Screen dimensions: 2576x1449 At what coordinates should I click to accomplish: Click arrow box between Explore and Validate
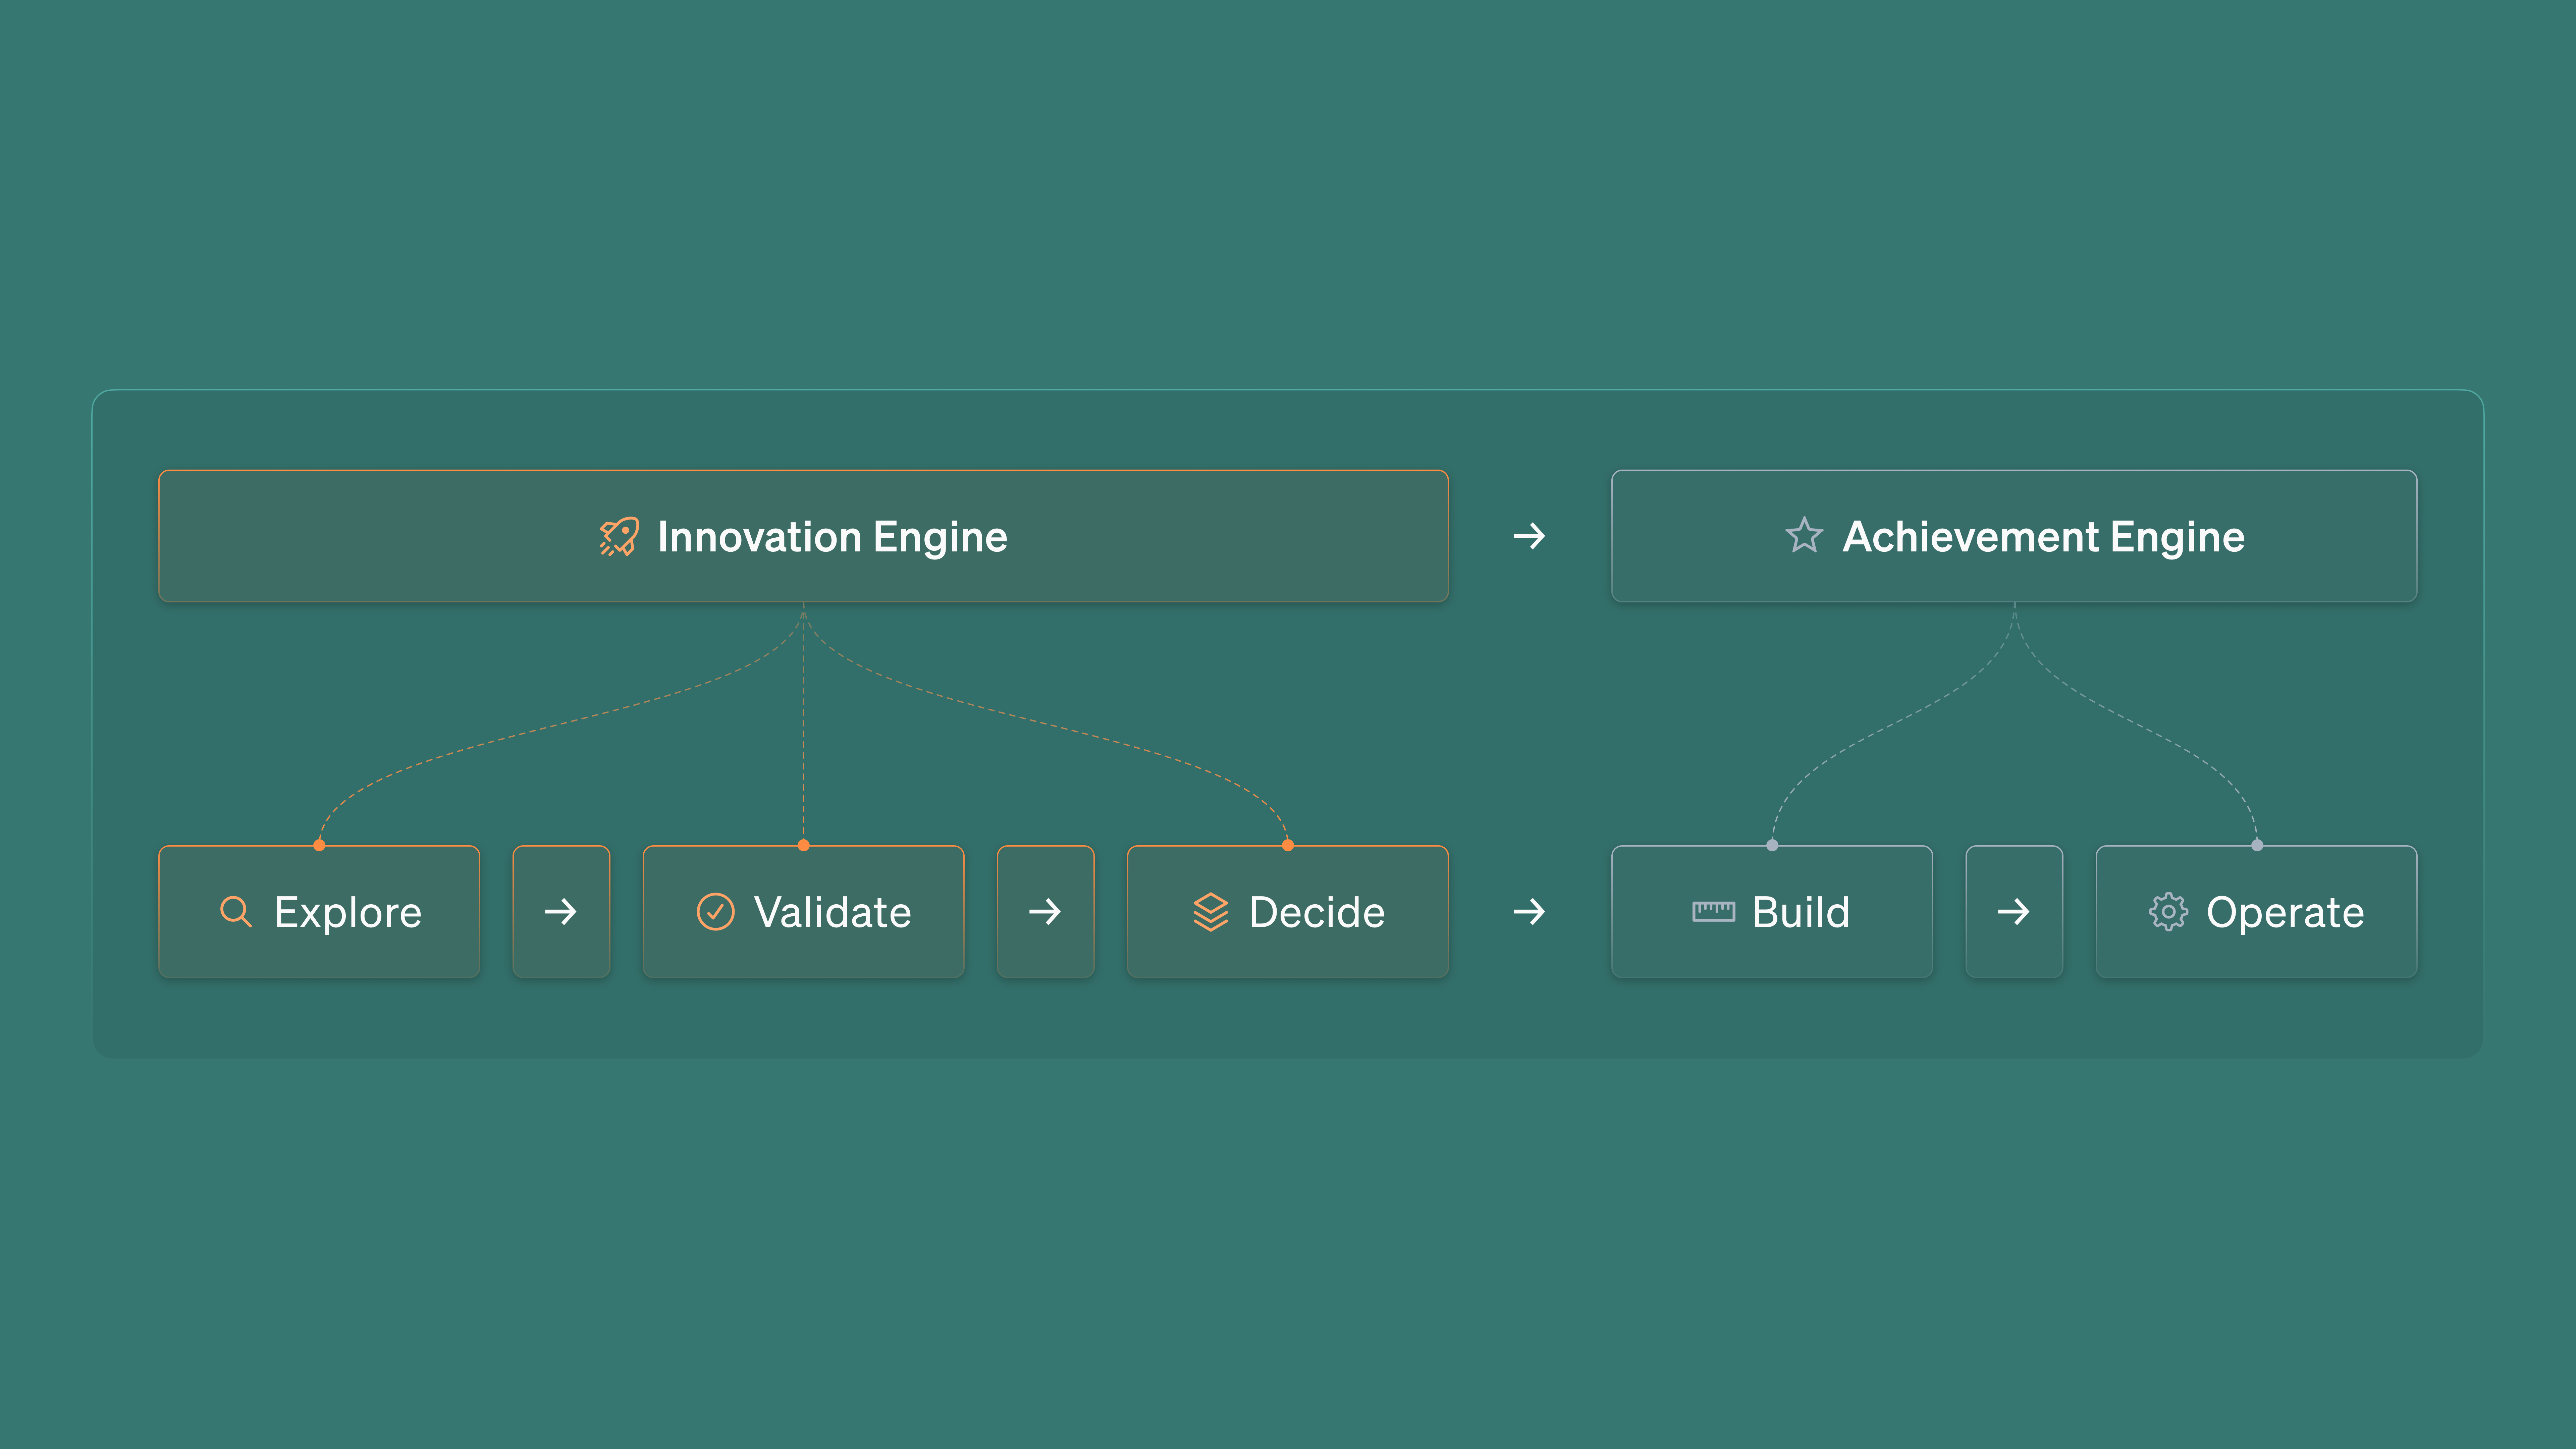[561, 912]
